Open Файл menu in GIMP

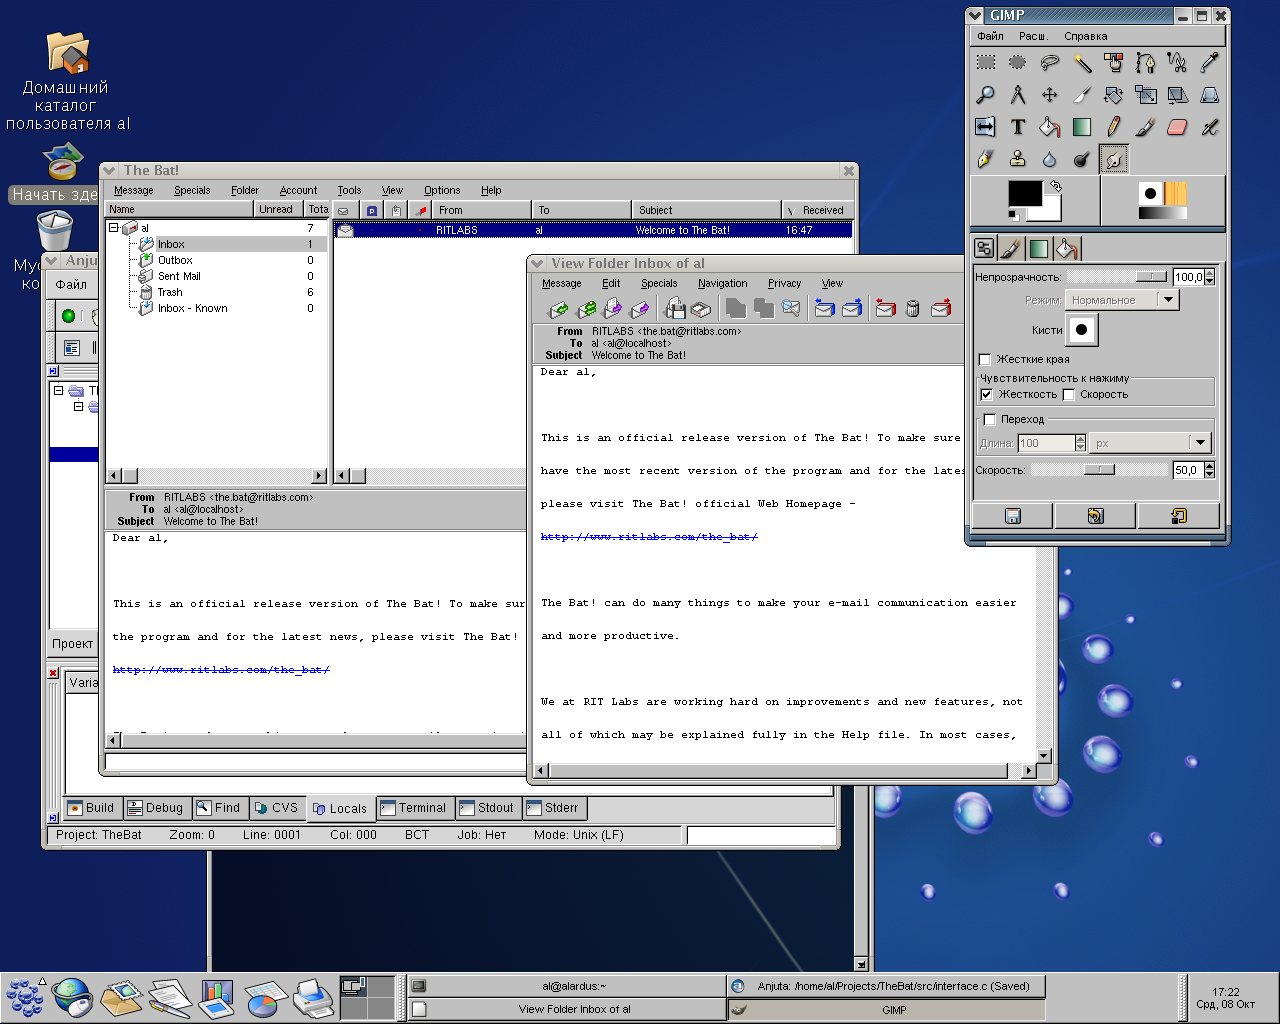pos(990,36)
